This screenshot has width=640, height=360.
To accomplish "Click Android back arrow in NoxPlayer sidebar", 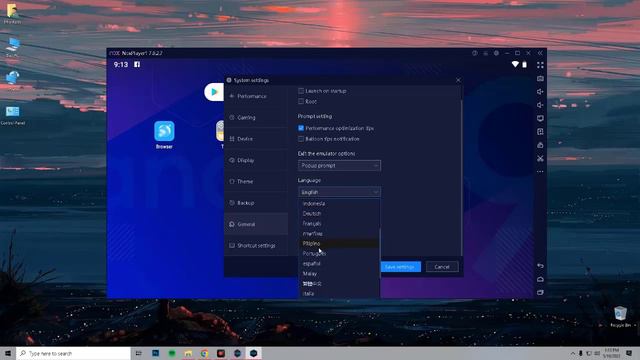I will 540,266.
